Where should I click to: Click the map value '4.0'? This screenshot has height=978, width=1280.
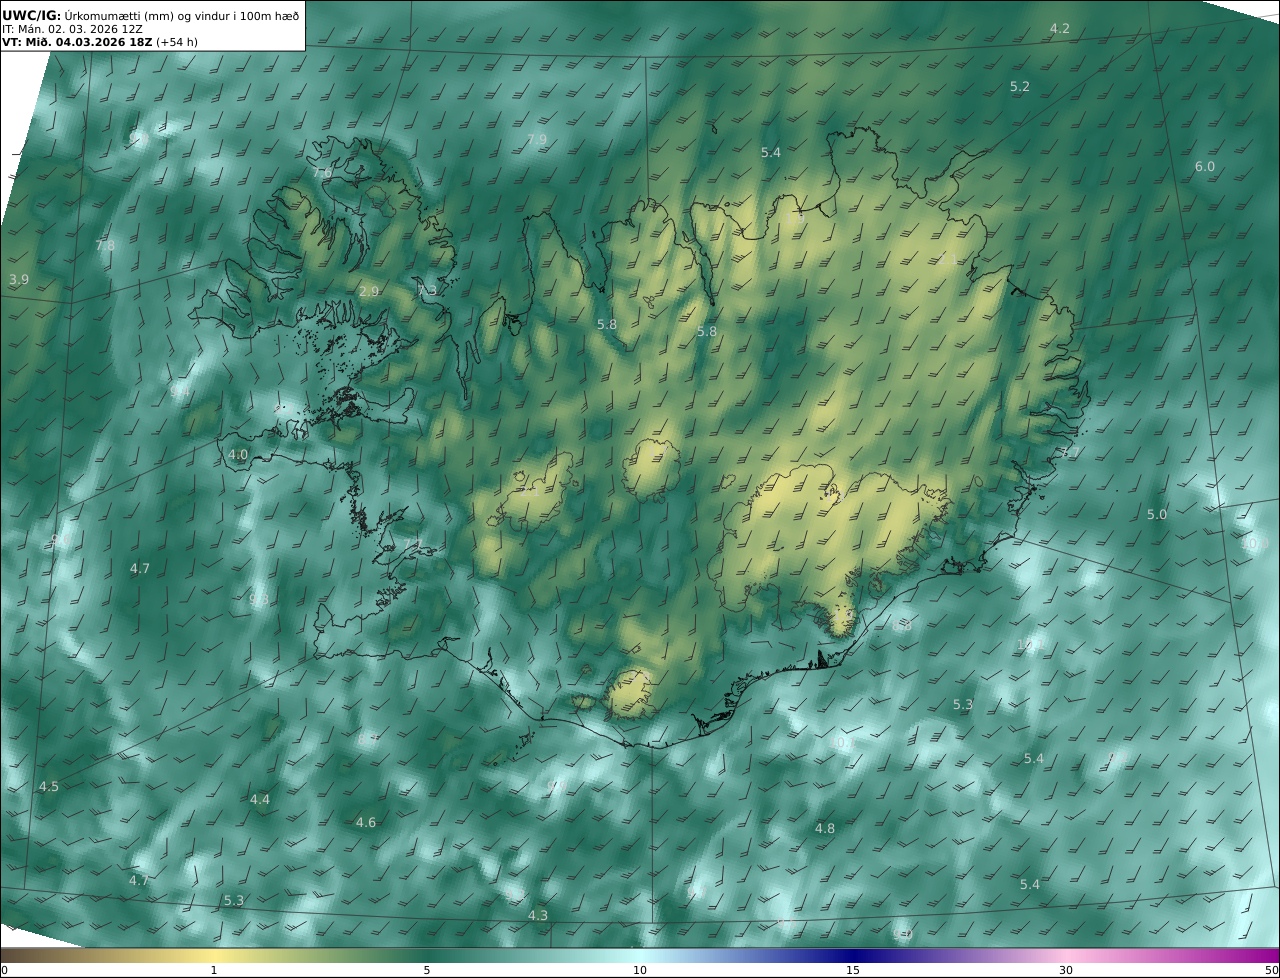click(238, 454)
